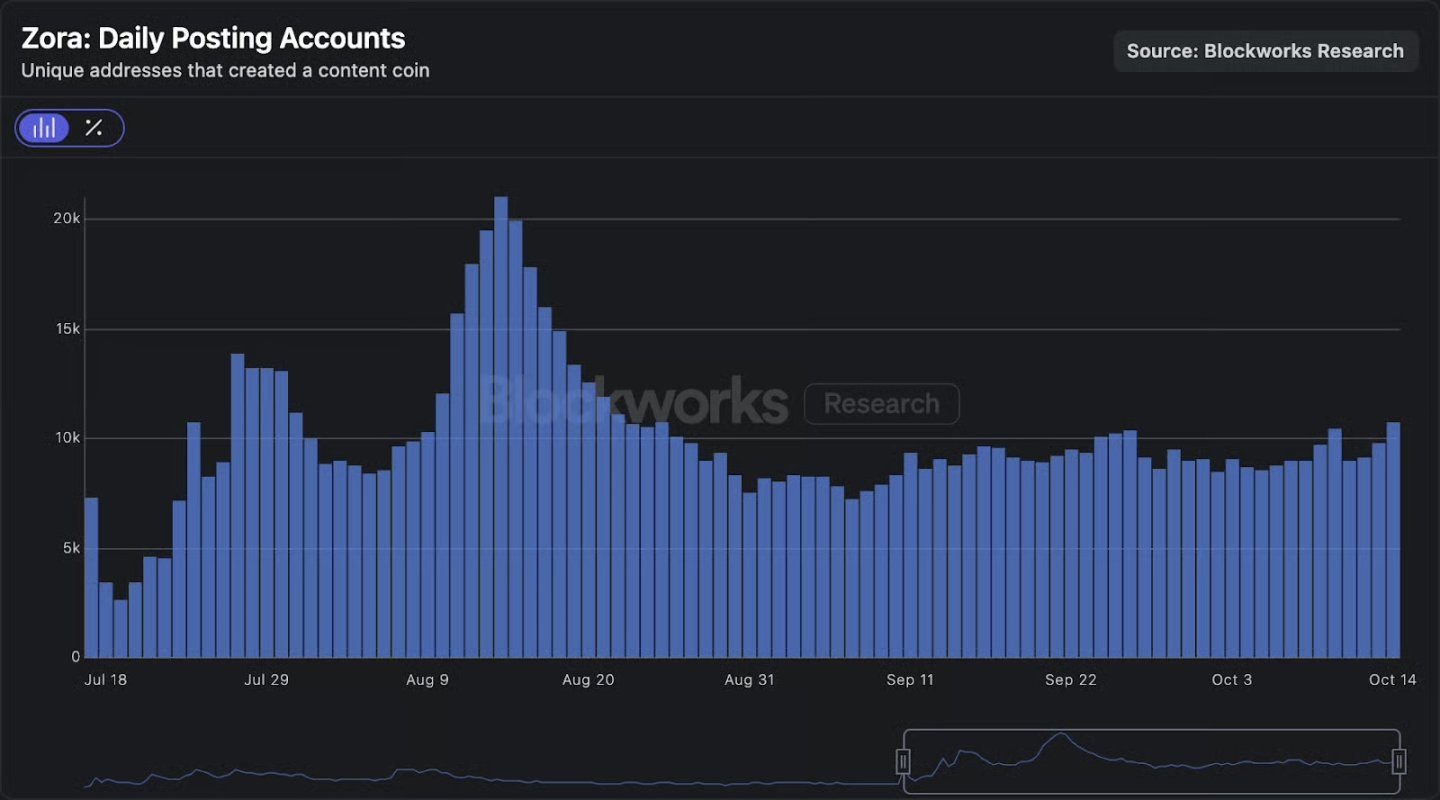
Task: Click the 20k y-axis label
Action: click(68, 219)
